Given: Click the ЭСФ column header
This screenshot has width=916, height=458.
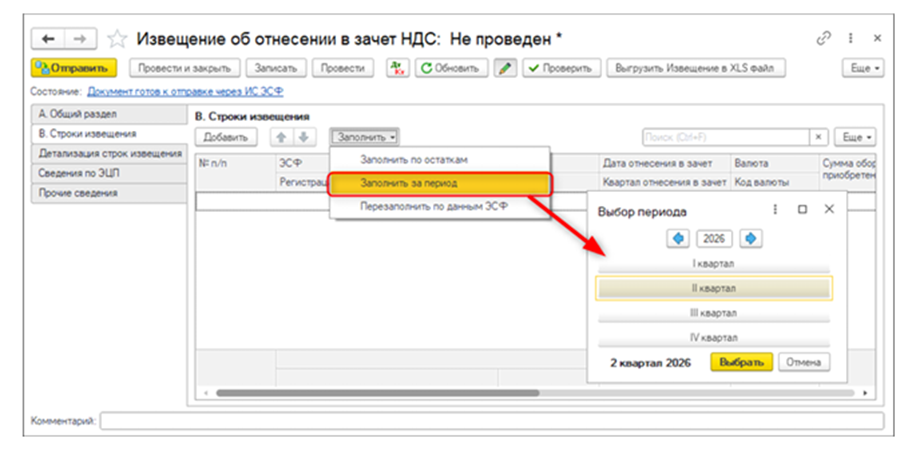Looking at the screenshot, I should (x=303, y=164).
